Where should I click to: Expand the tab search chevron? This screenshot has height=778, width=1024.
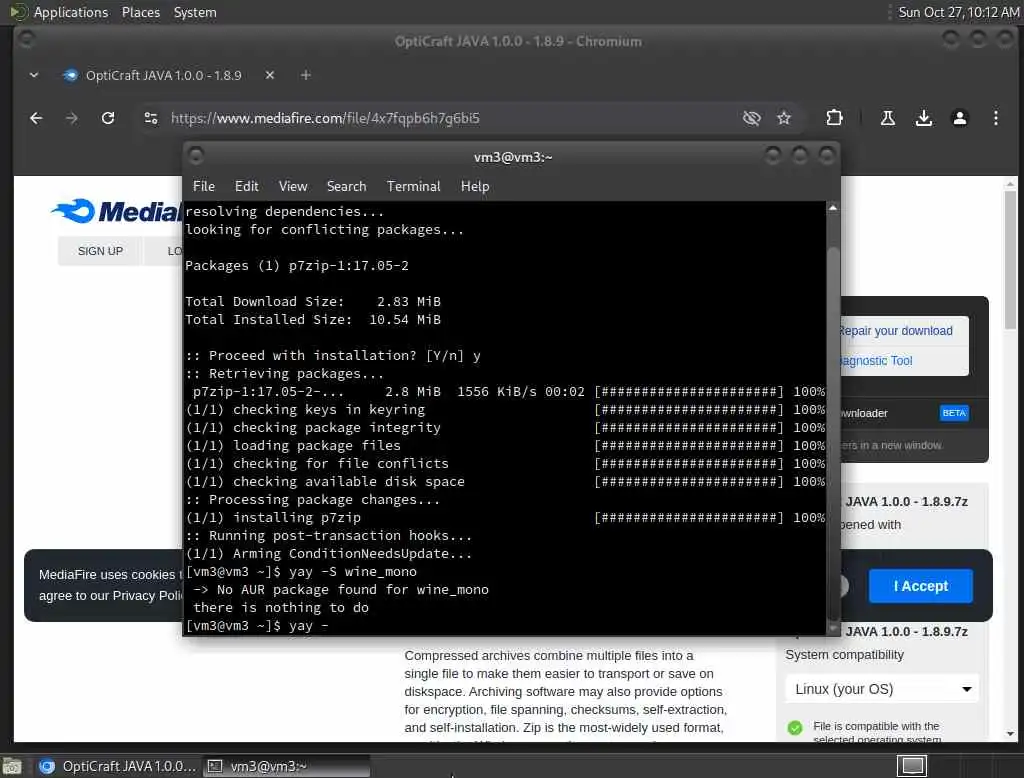pos(34,75)
